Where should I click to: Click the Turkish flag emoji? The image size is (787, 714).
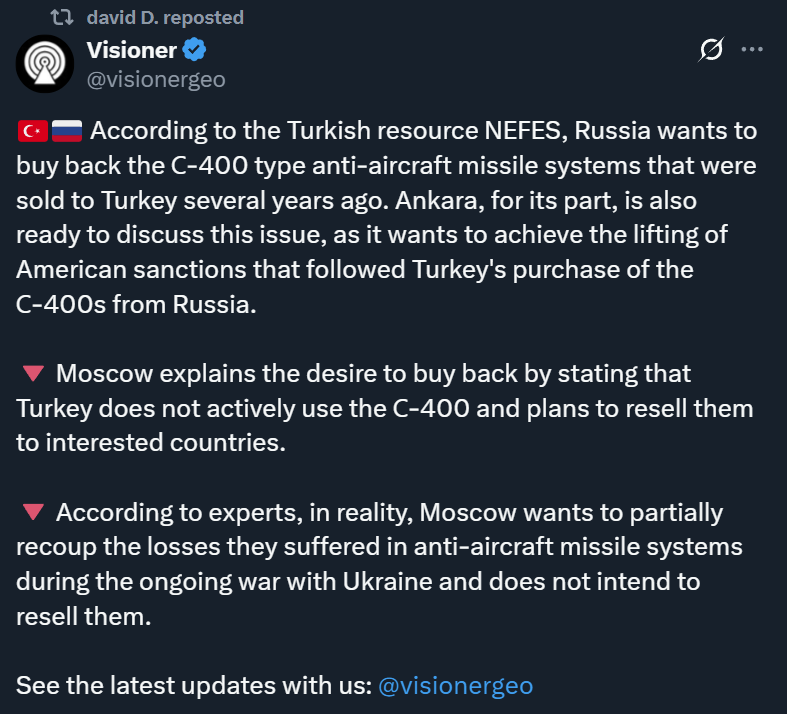pyautogui.click(x=32, y=131)
